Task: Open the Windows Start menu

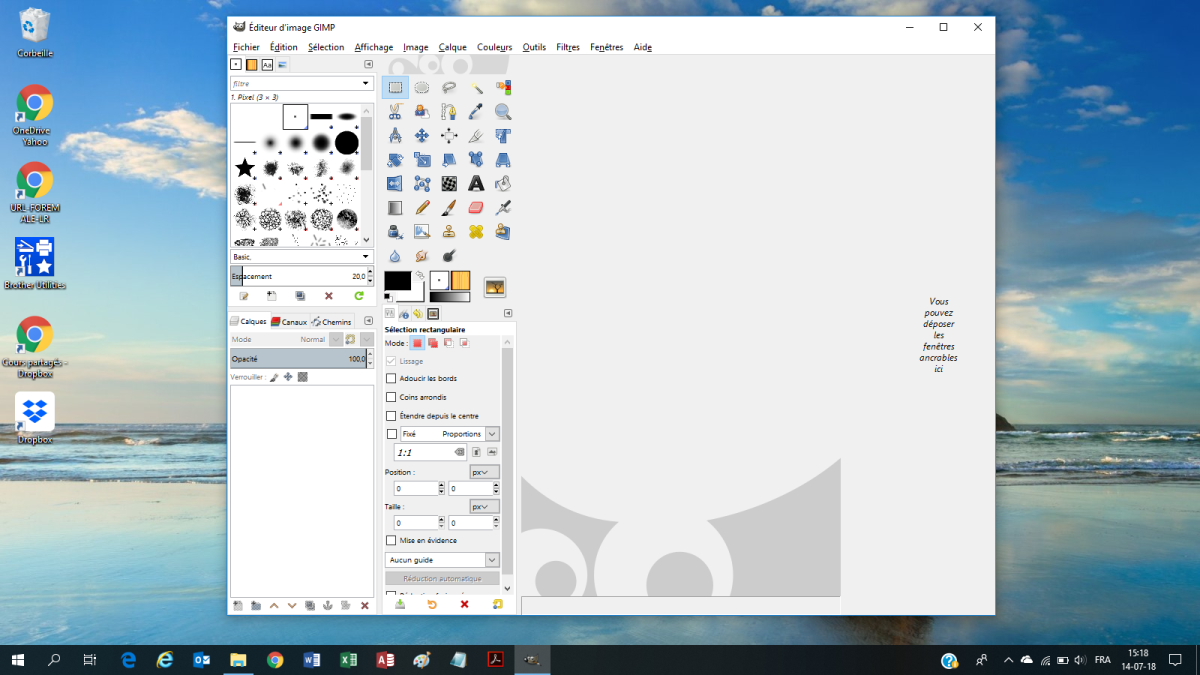Action: pos(18,660)
